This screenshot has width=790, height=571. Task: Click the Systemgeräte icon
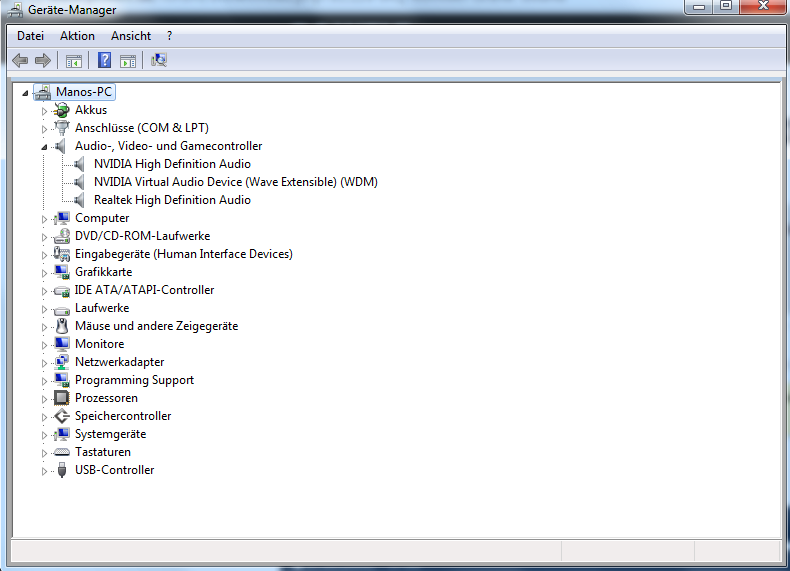click(x=61, y=434)
